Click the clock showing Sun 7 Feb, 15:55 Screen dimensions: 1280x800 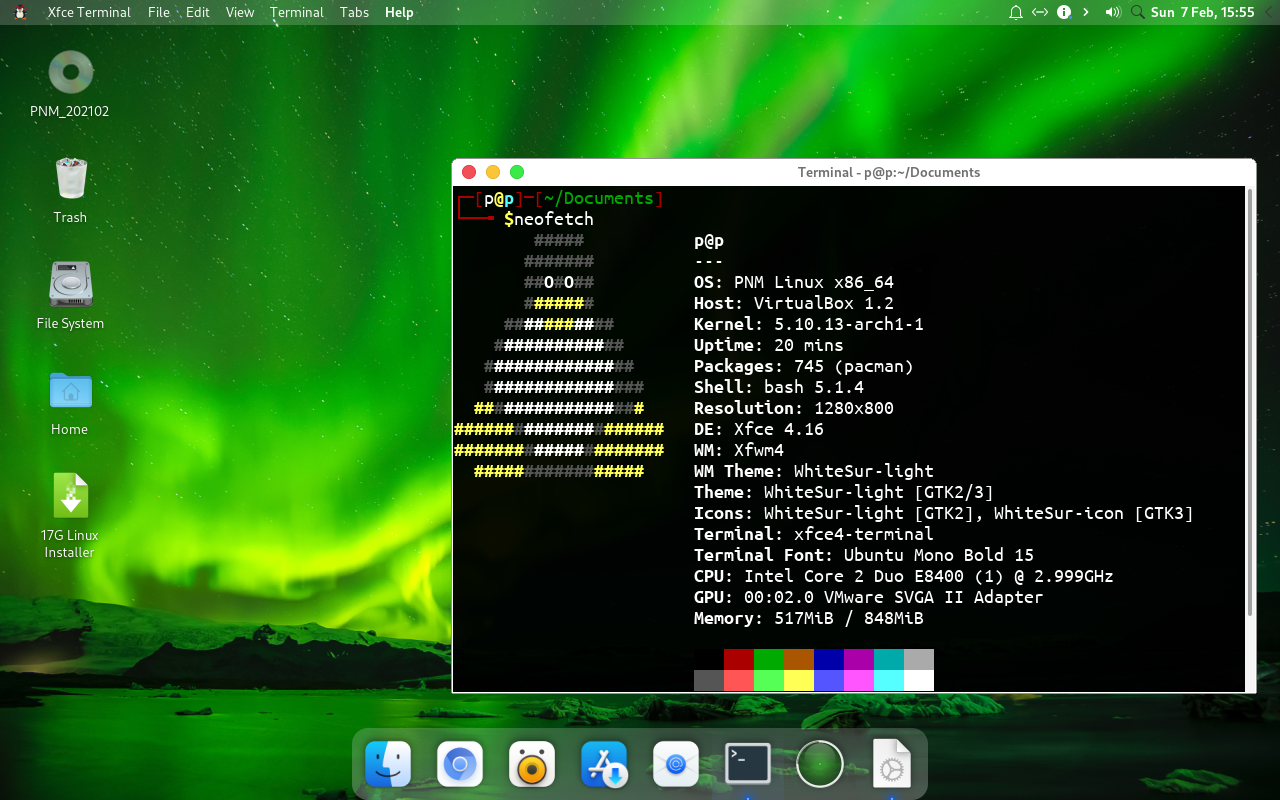1202,12
